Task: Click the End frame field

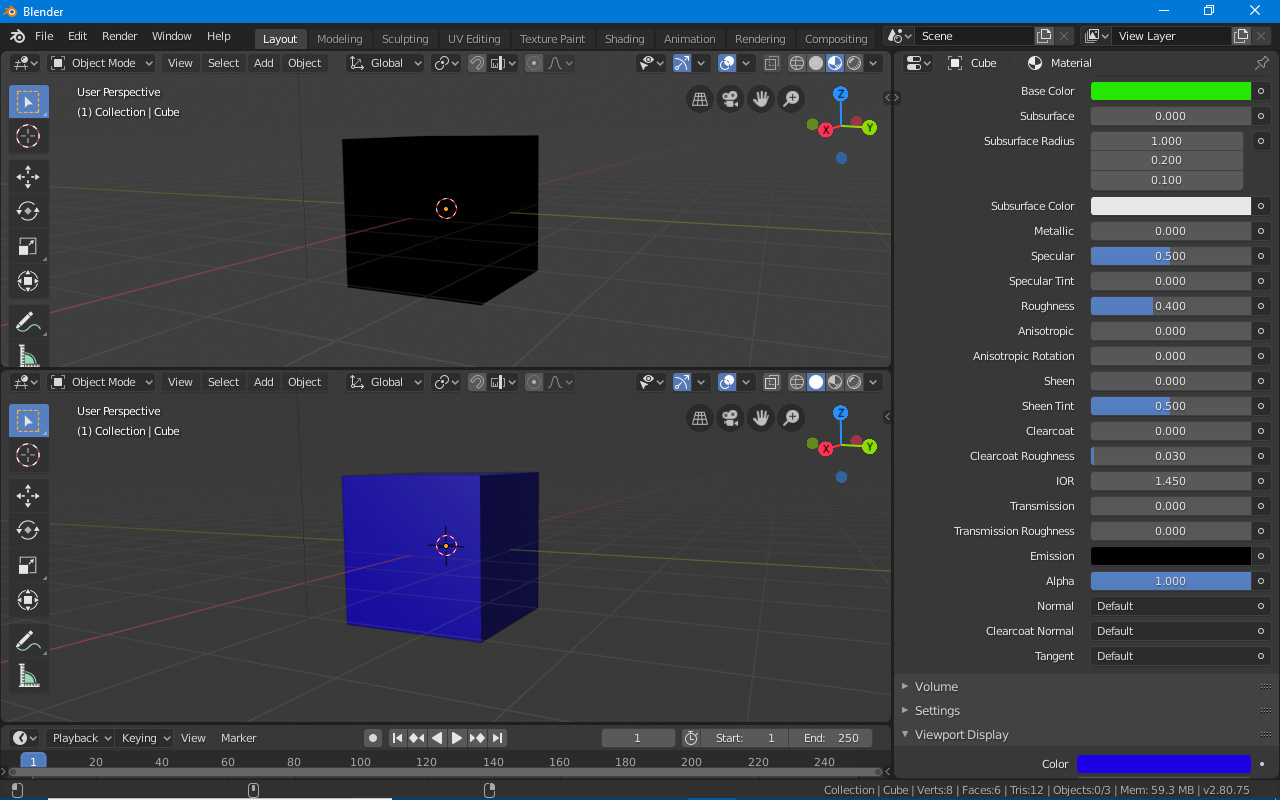Action: pos(830,738)
